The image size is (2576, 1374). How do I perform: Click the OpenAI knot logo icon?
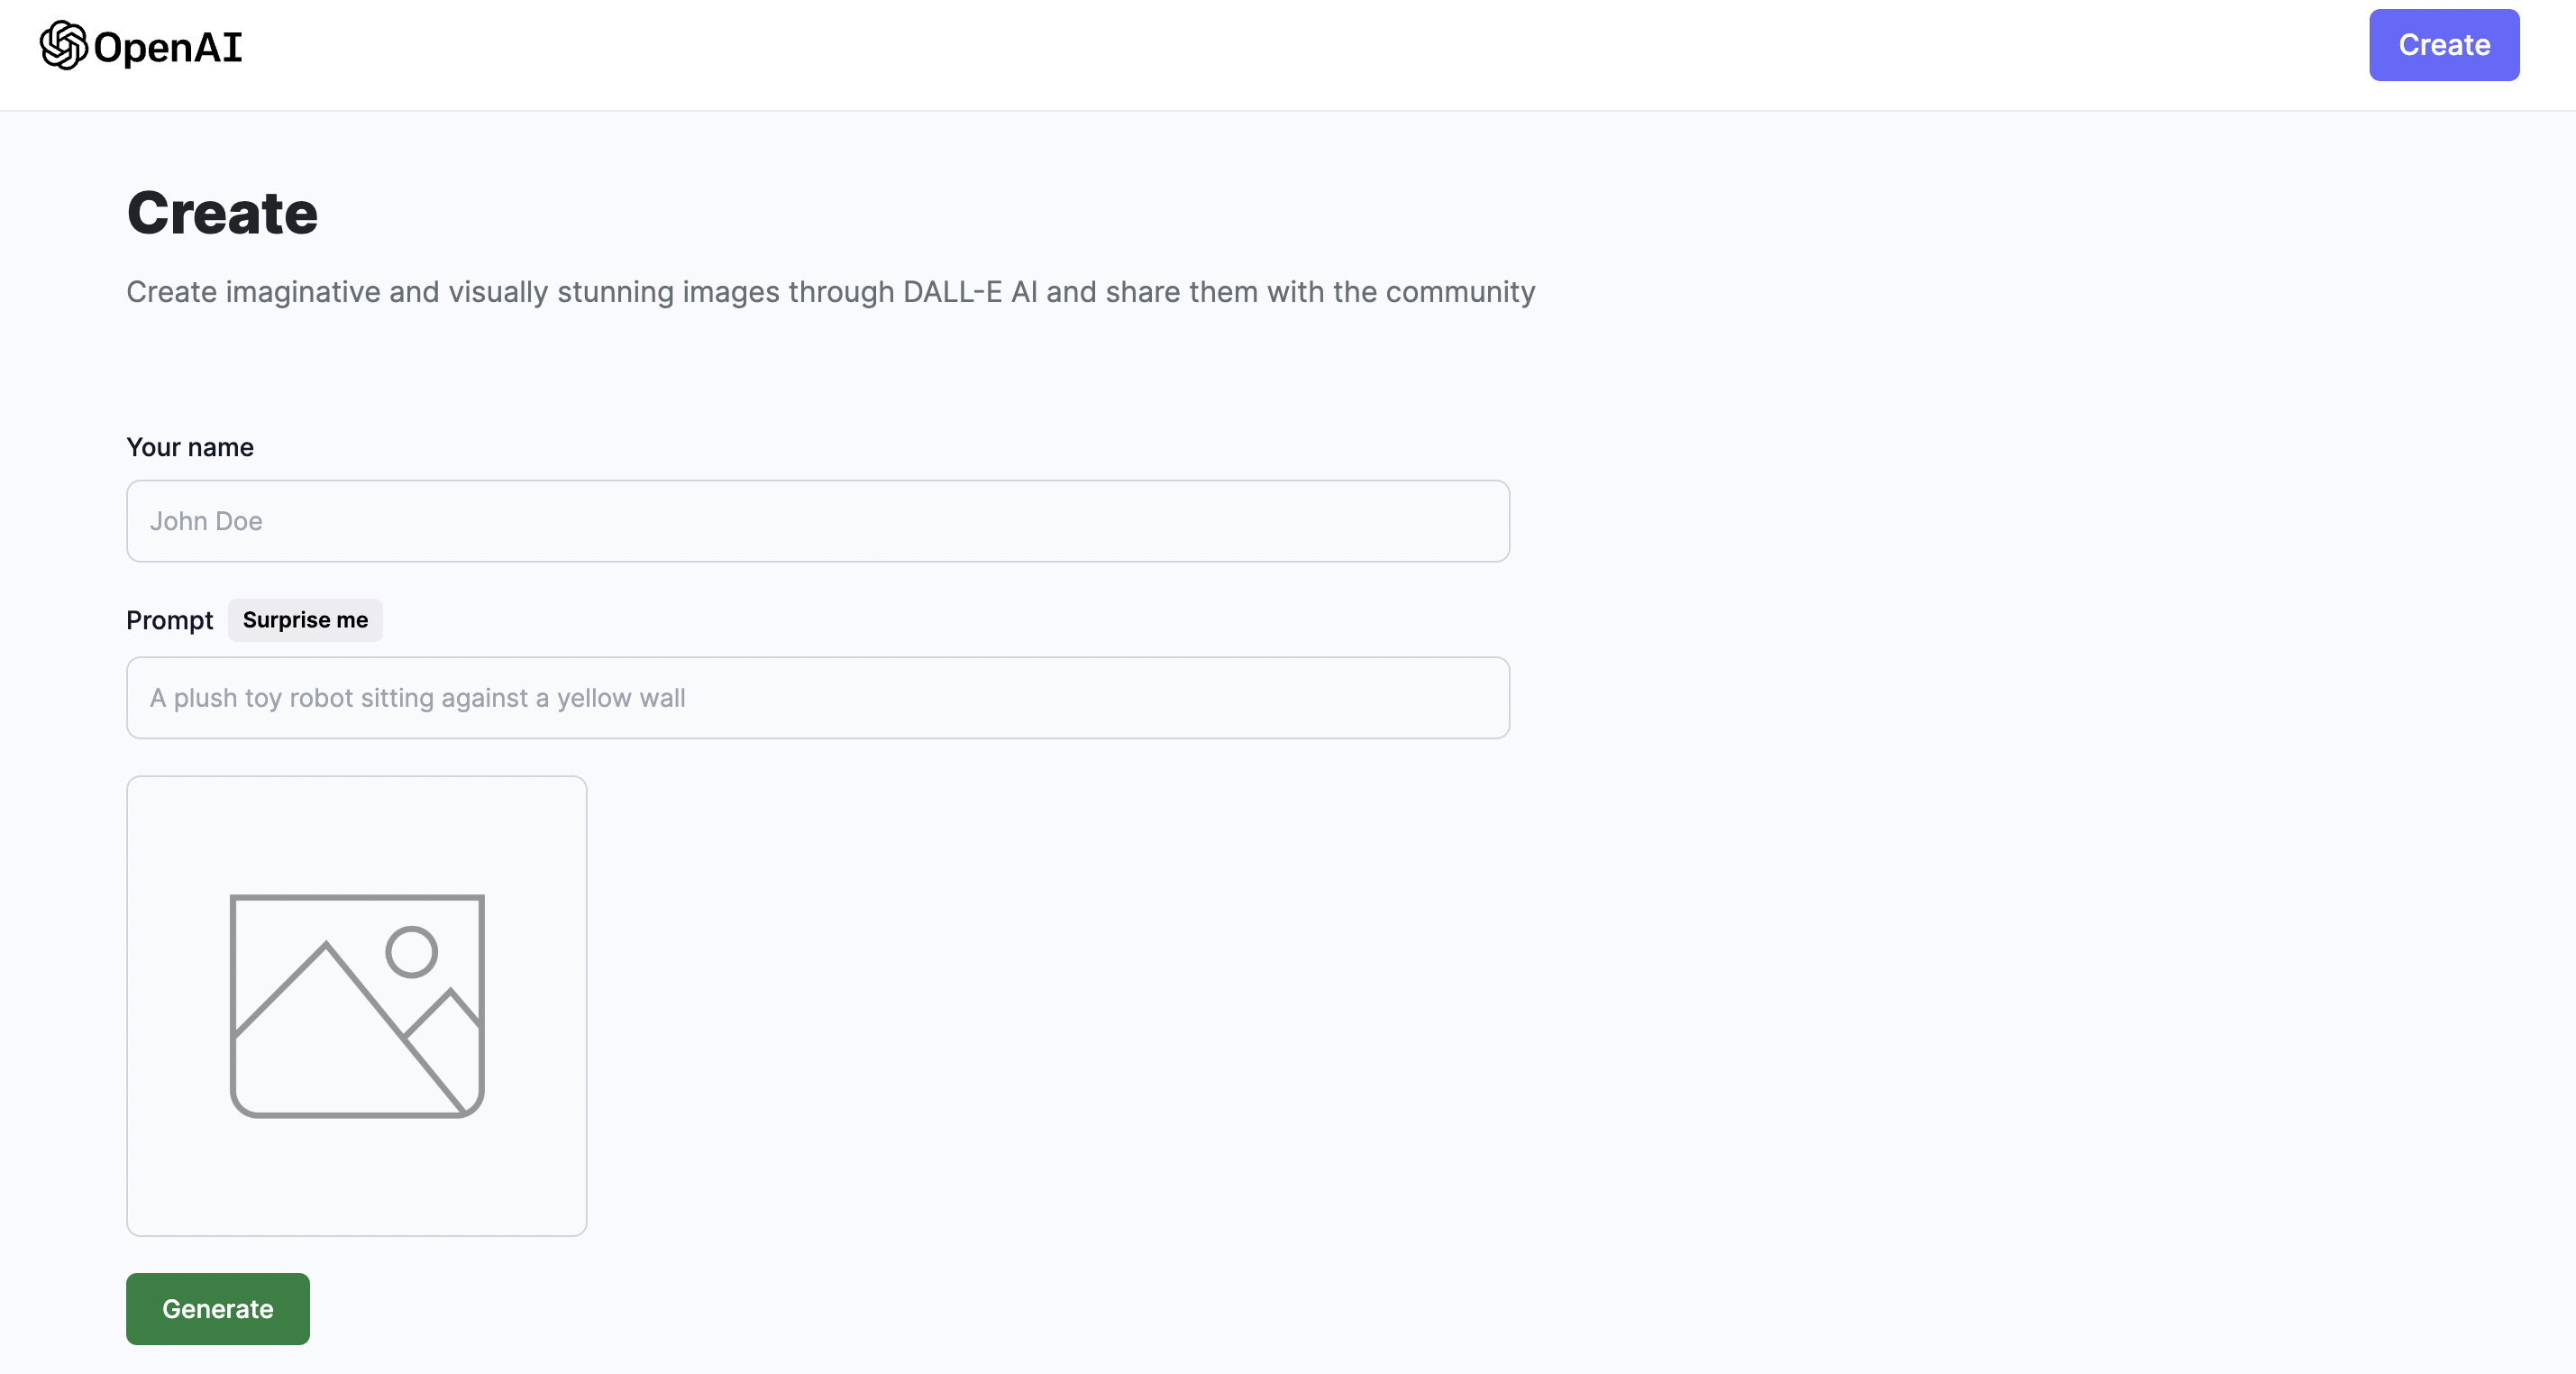pyautogui.click(x=64, y=45)
